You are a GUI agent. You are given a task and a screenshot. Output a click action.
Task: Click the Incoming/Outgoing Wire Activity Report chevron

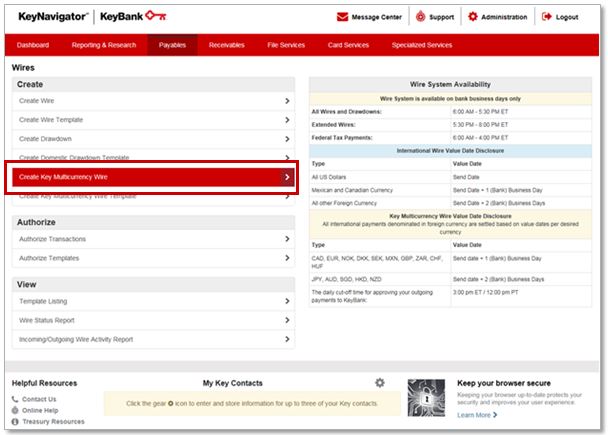click(x=287, y=339)
